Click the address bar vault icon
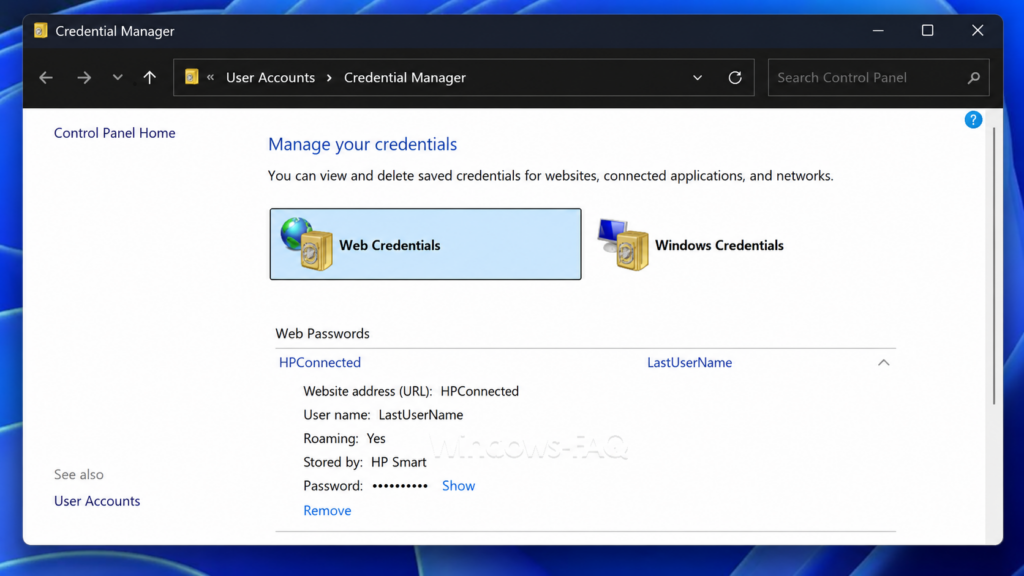This screenshot has height=576, width=1024. (x=191, y=77)
